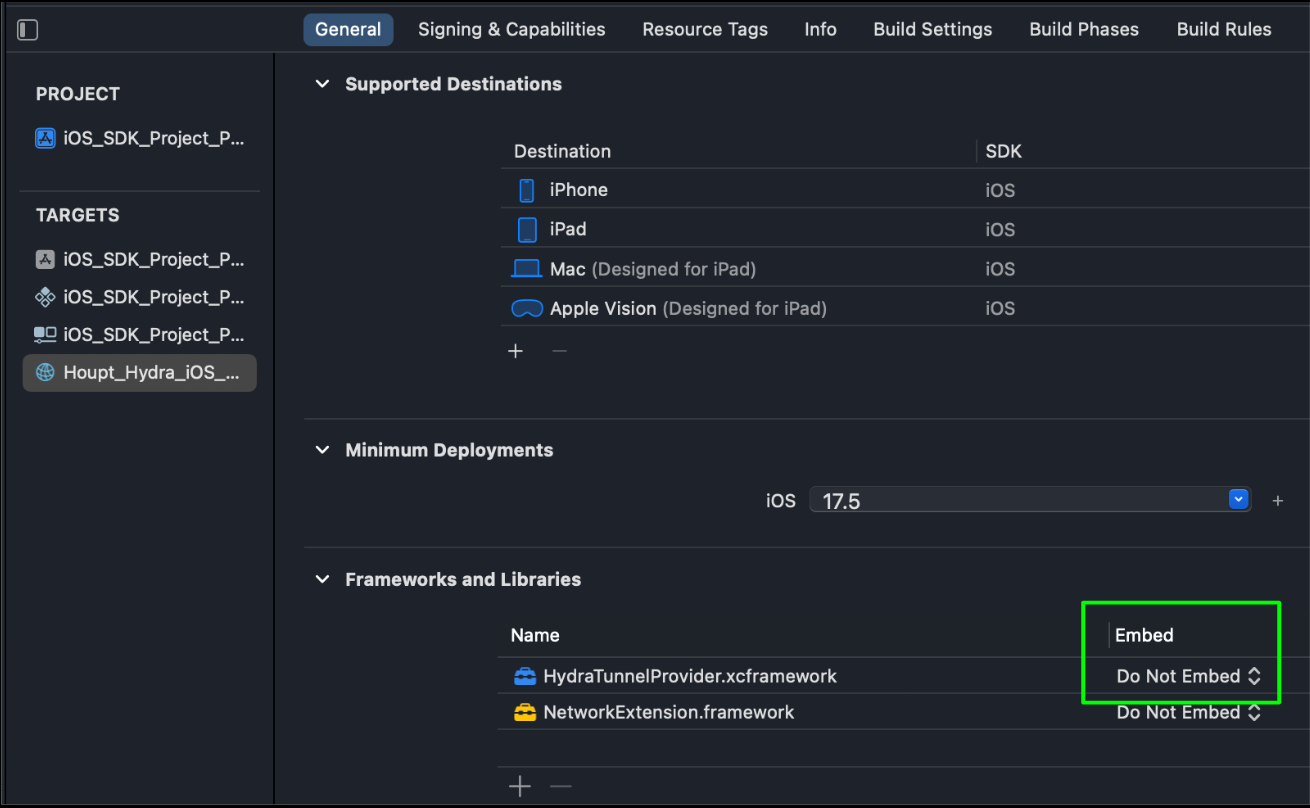Open the Resource Tags tab
This screenshot has width=1310, height=808.
coord(705,30)
